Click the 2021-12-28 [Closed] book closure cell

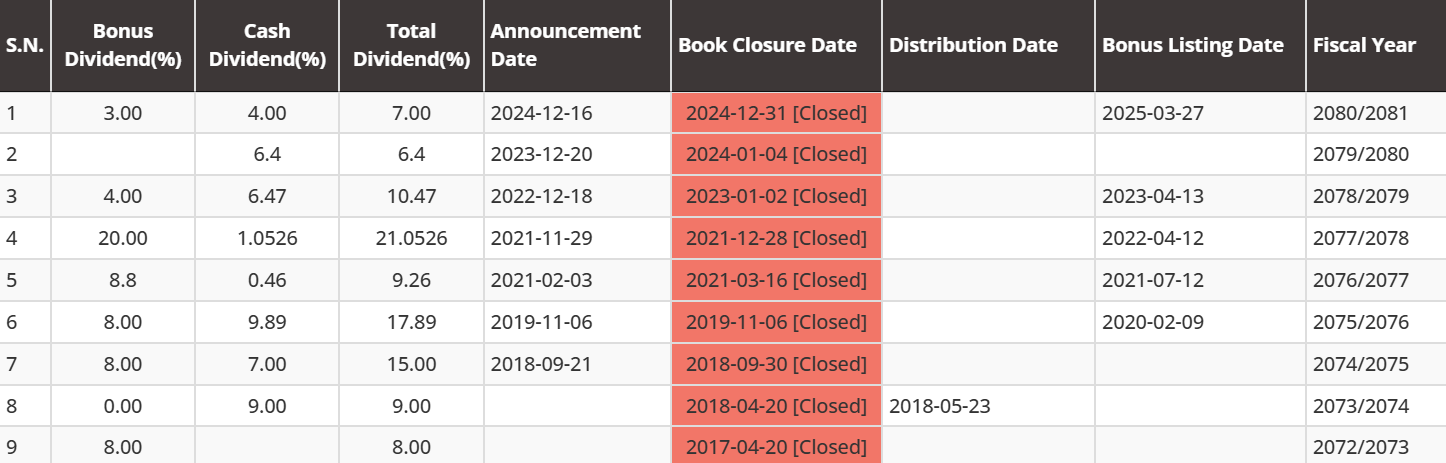tap(776, 238)
